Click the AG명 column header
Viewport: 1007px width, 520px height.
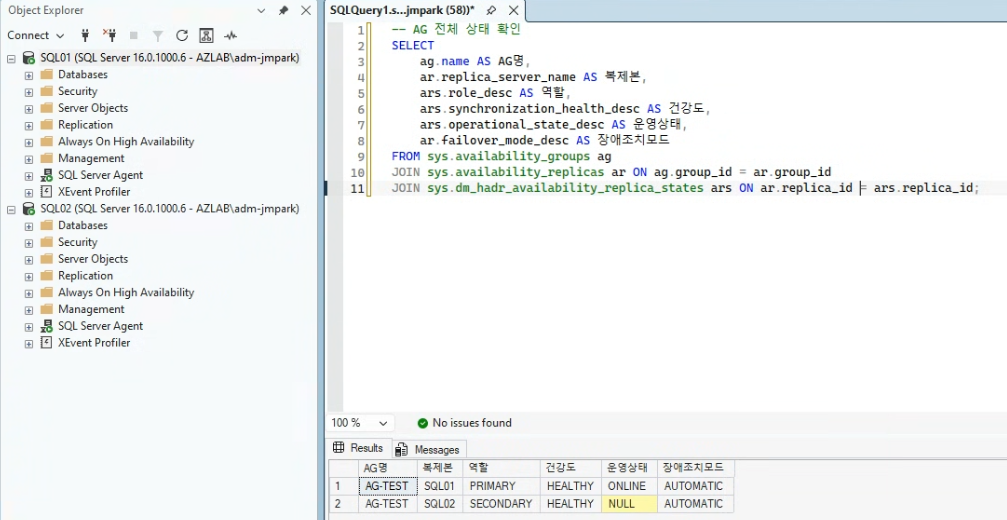click(387, 468)
